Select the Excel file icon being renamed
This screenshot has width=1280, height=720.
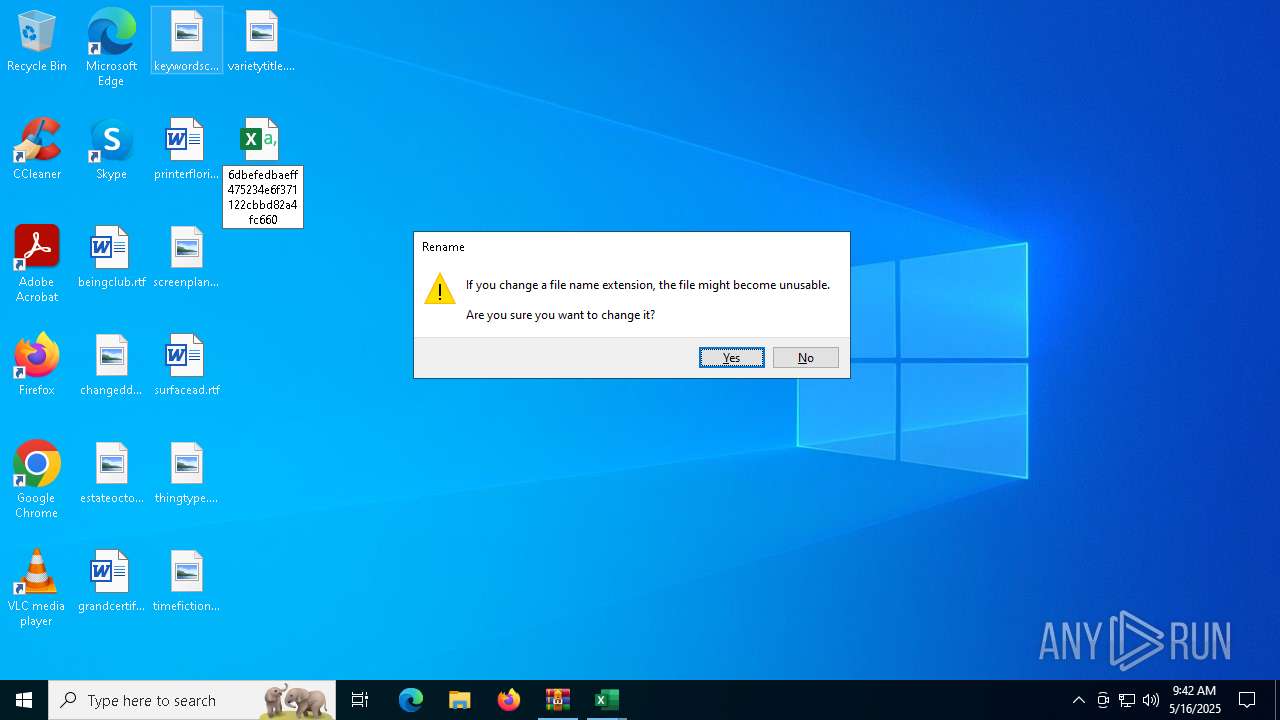click(261, 140)
